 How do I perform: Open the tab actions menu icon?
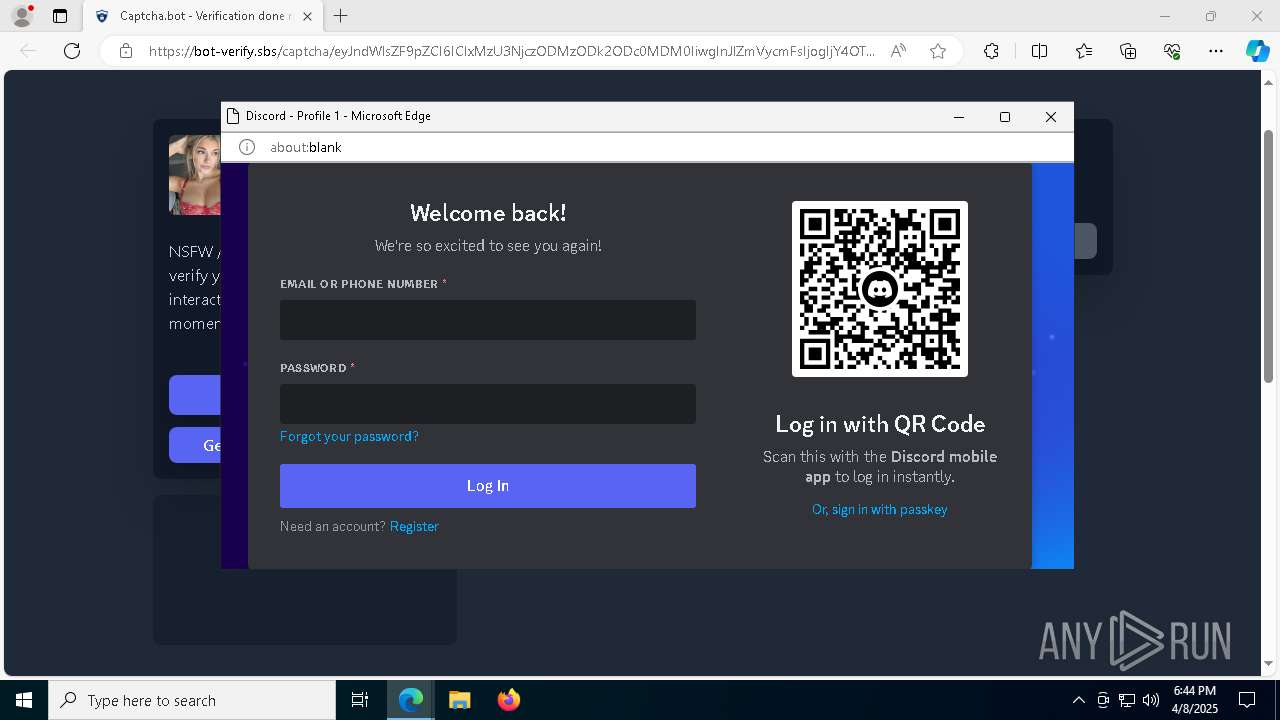60,16
